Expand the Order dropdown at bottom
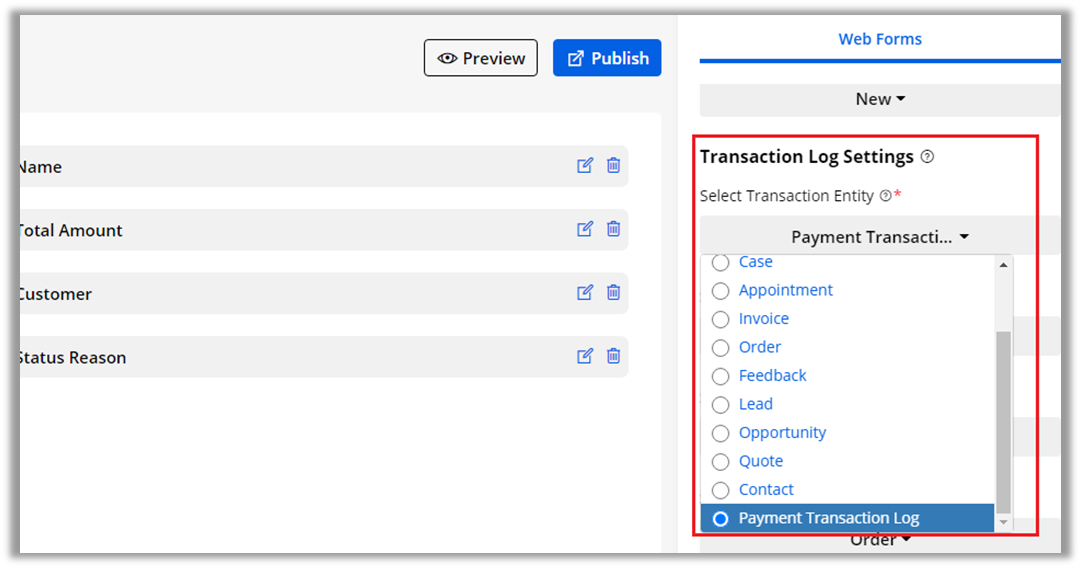This screenshot has height=568, width=1081. 880,540
